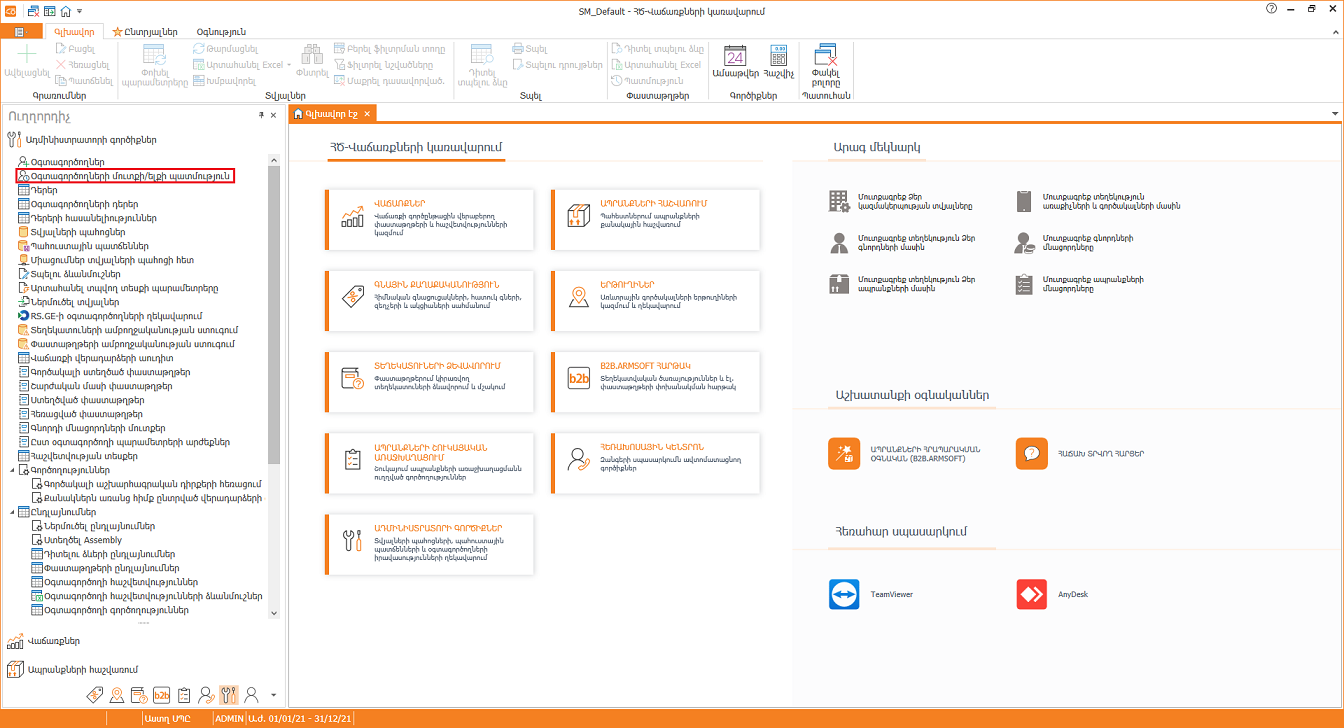Screen dimensions: 1344x728
Task: Click the b2b icon in navigator bottom bar
Action: click(x=162, y=694)
